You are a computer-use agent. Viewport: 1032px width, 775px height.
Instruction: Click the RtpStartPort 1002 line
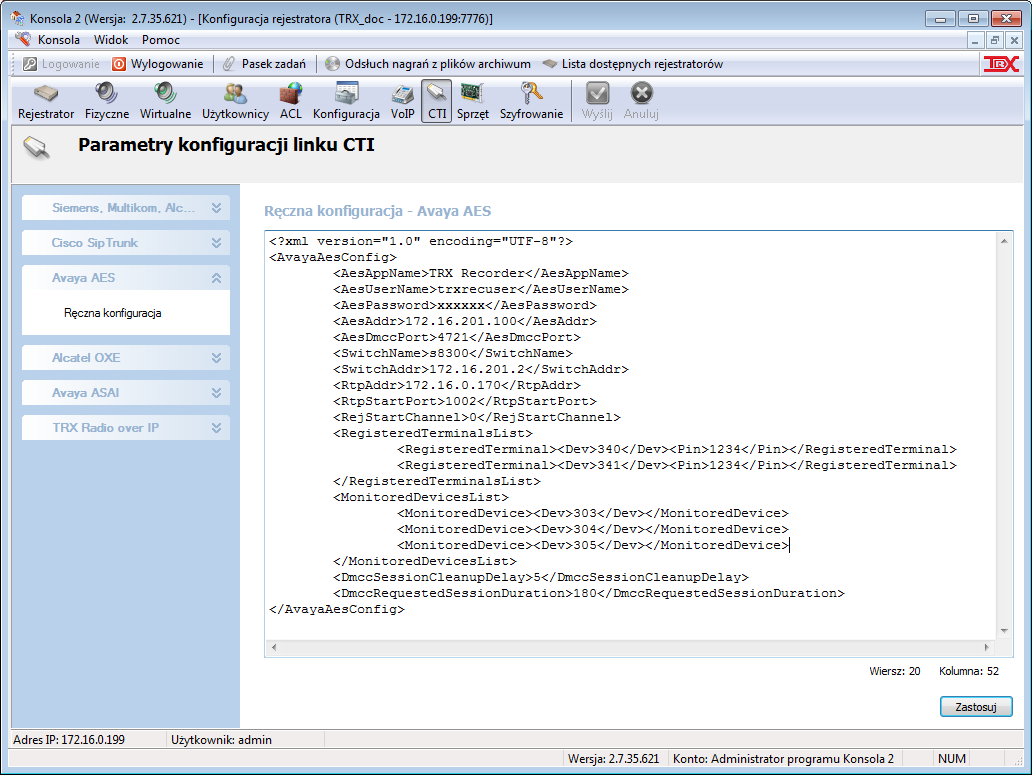coord(465,401)
